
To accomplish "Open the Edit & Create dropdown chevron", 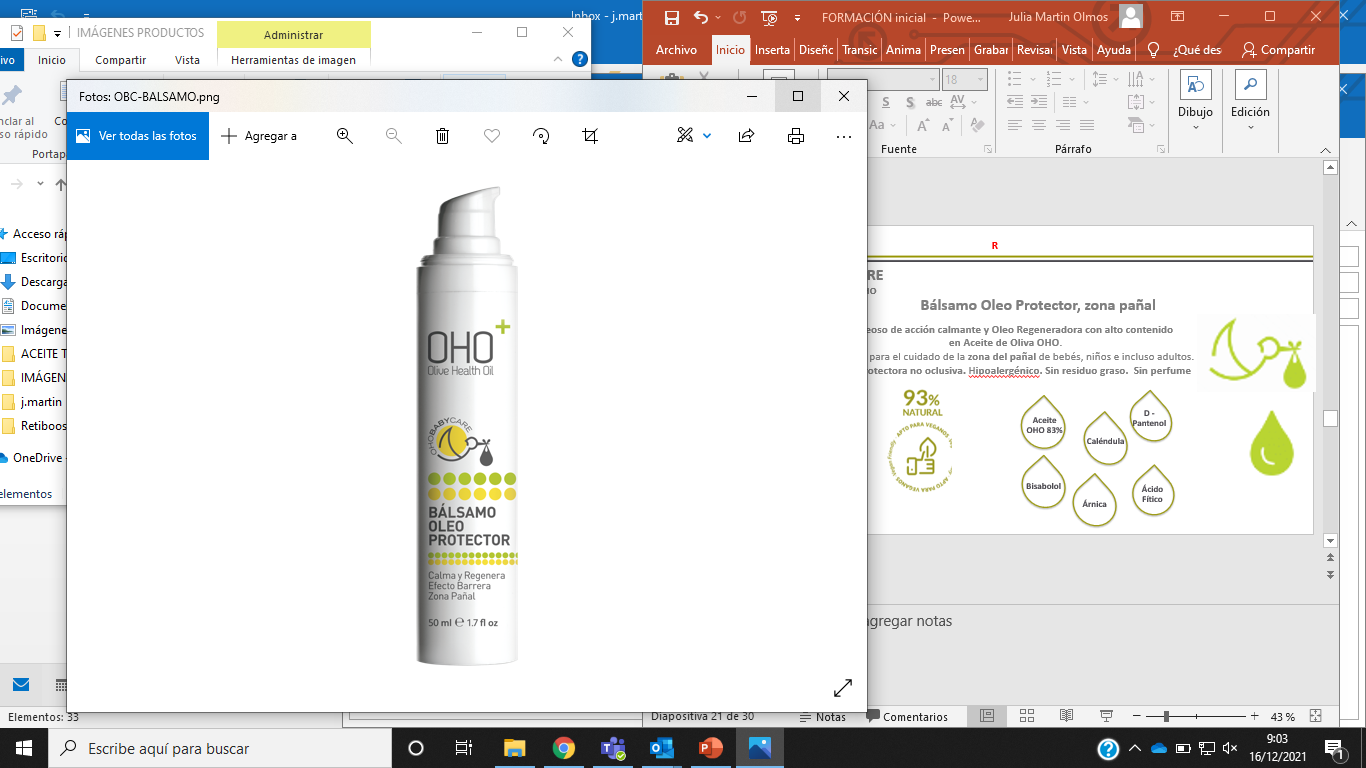I will click(707, 136).
